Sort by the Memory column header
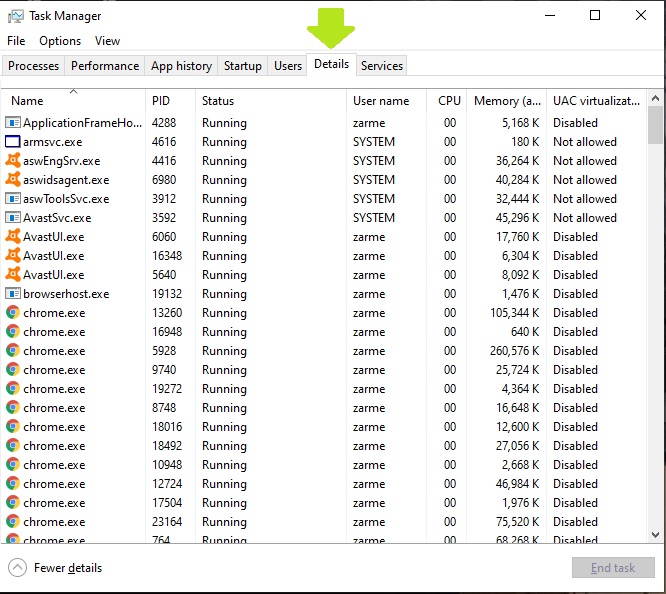The width and height of the screenshot is (666, 594). (507, 101)
